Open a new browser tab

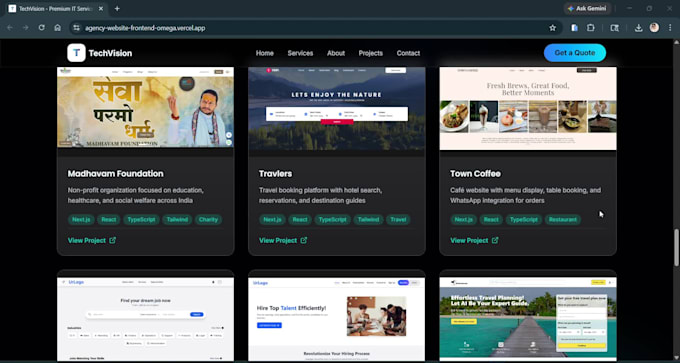pyautogui.click(x=117, y=9)
